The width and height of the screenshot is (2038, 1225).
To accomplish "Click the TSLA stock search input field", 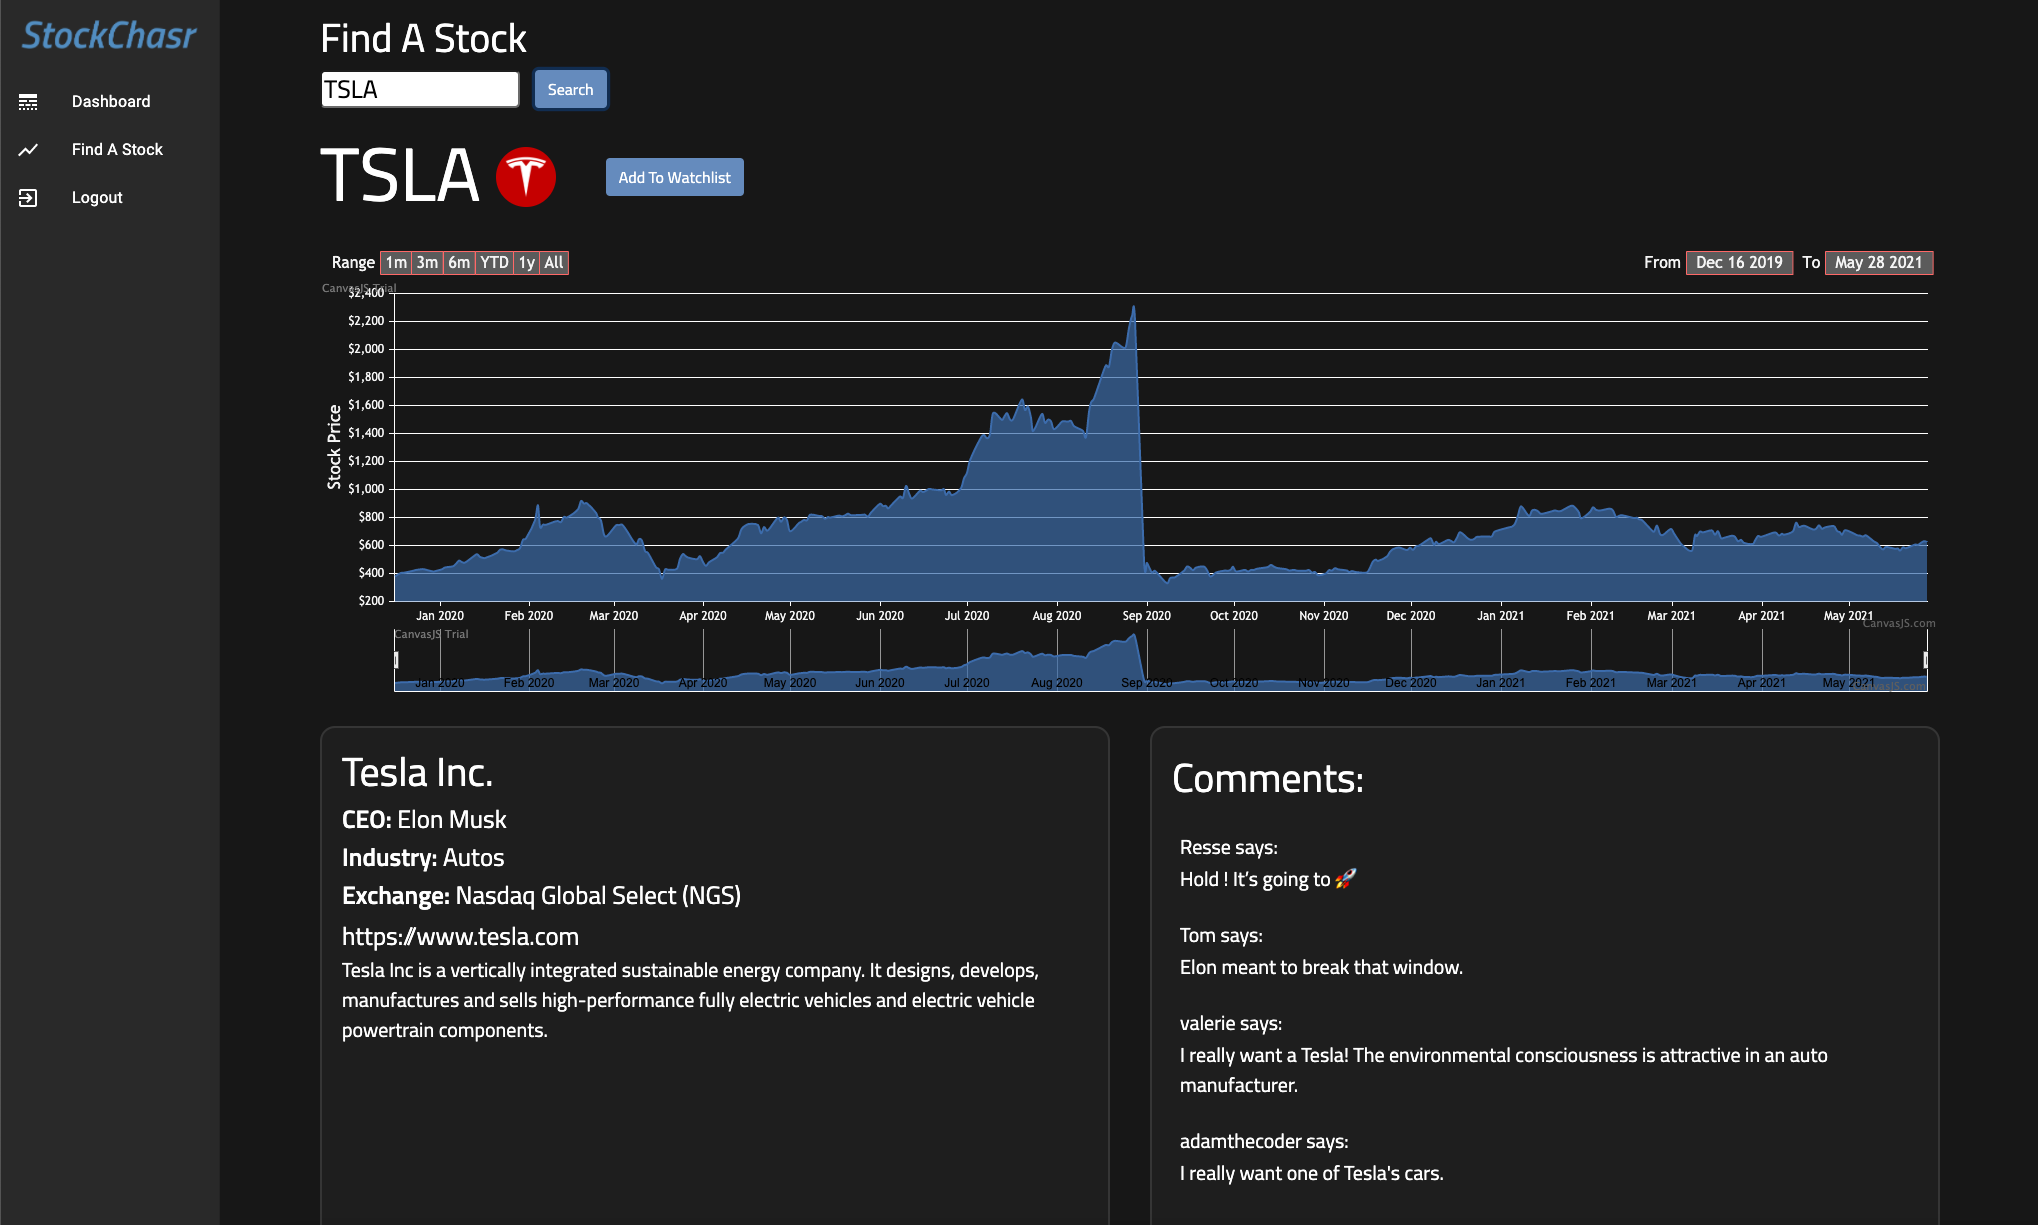I will 419,90.
